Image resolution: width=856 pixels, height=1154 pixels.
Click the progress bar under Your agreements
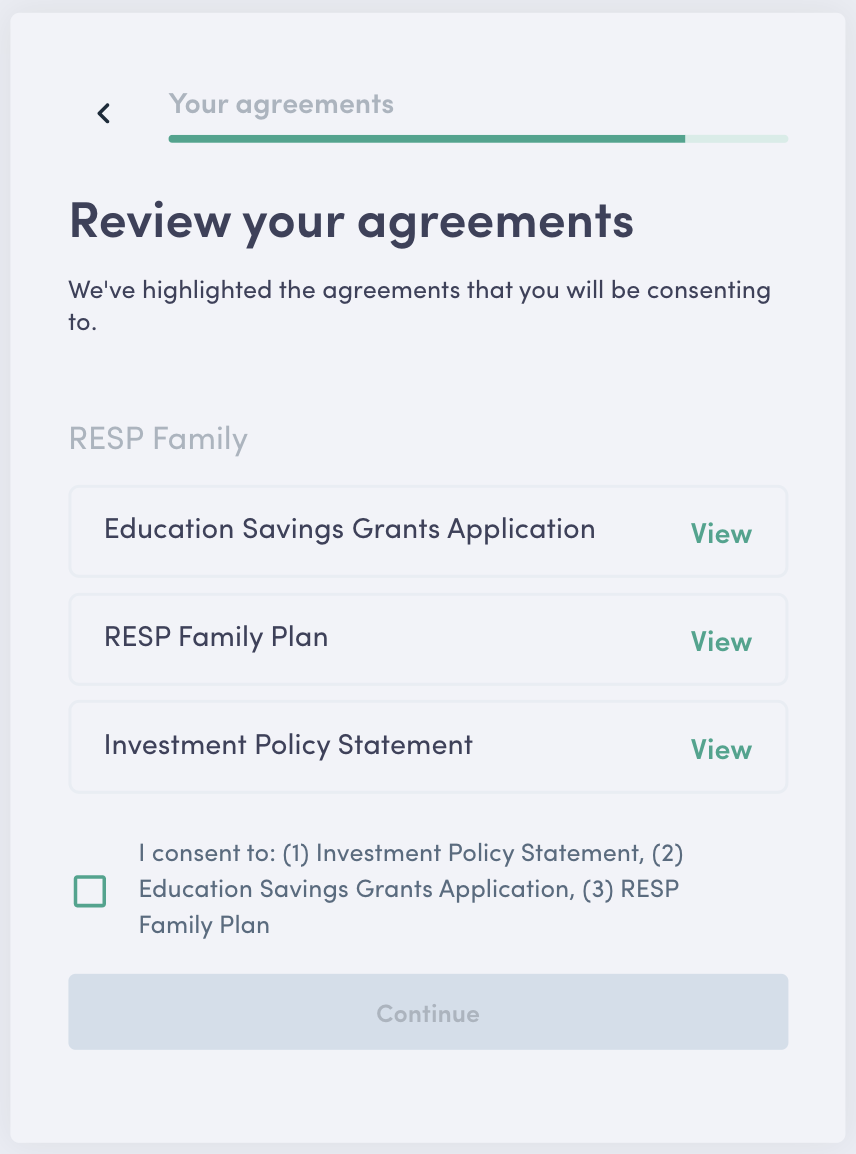(x=478, y=139)
